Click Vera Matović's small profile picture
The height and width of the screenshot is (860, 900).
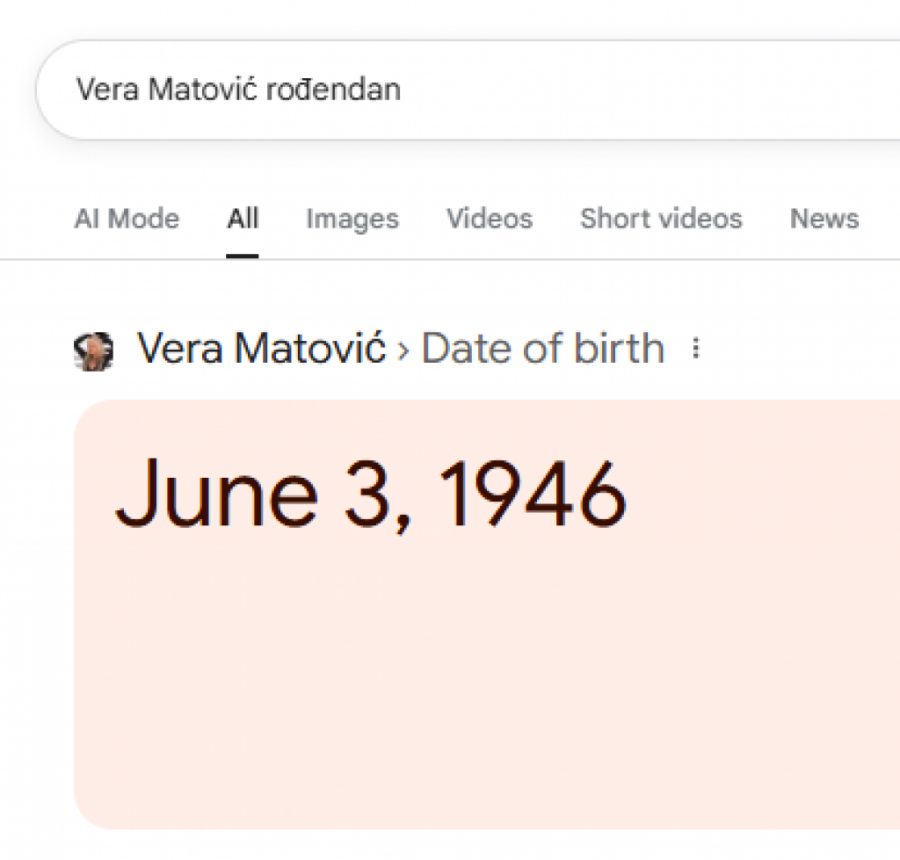click(93, 351)
